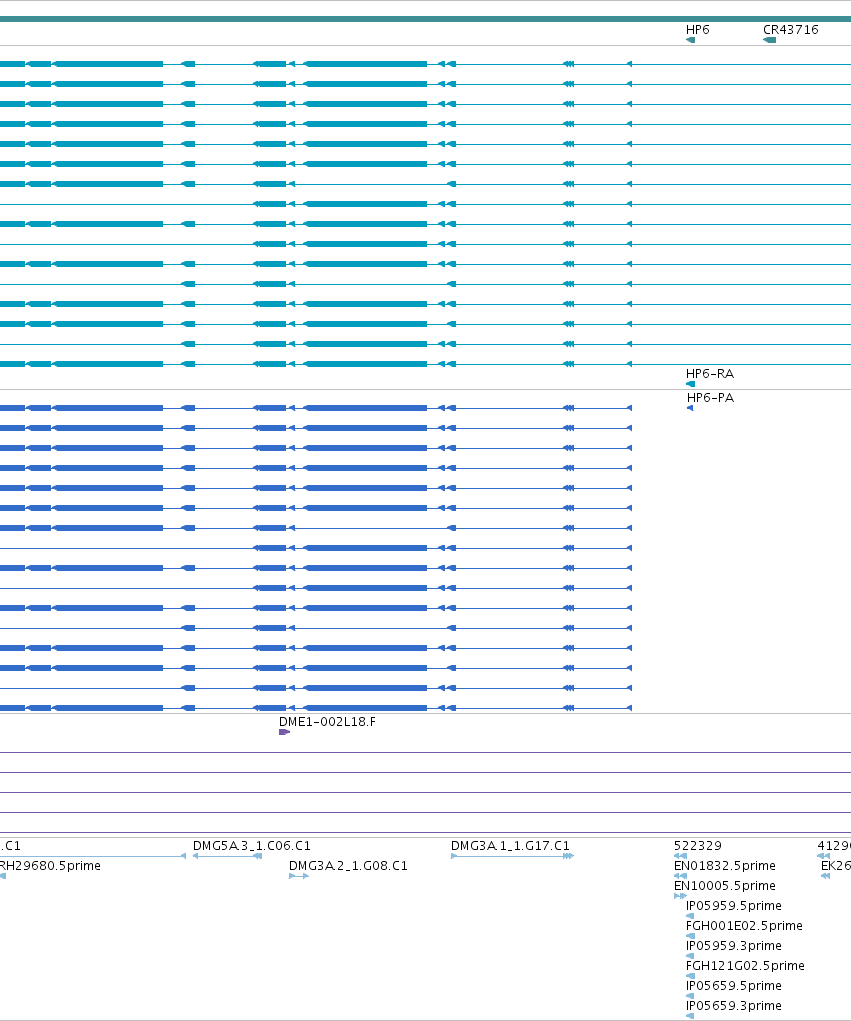The height and width of the screenshot is (1021, 851).
Task: Select the DMG3A2_1.G08.C1 arrow glyph
Action: 299,876
